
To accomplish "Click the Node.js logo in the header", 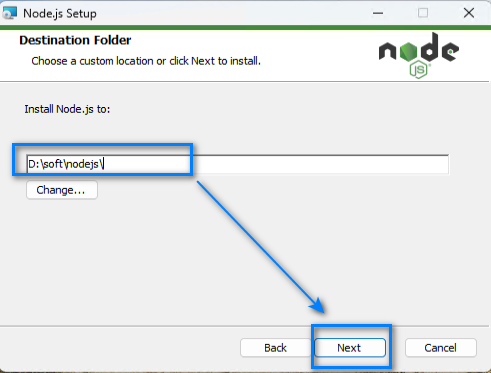I will 419,55.
